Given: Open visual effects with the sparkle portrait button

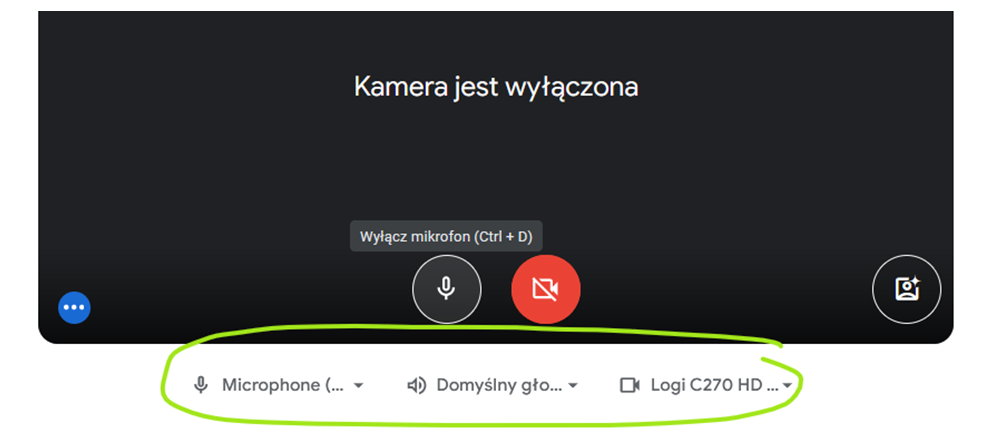Looking at the screenshot, I should pyautogui.click(x=907, y=289).
